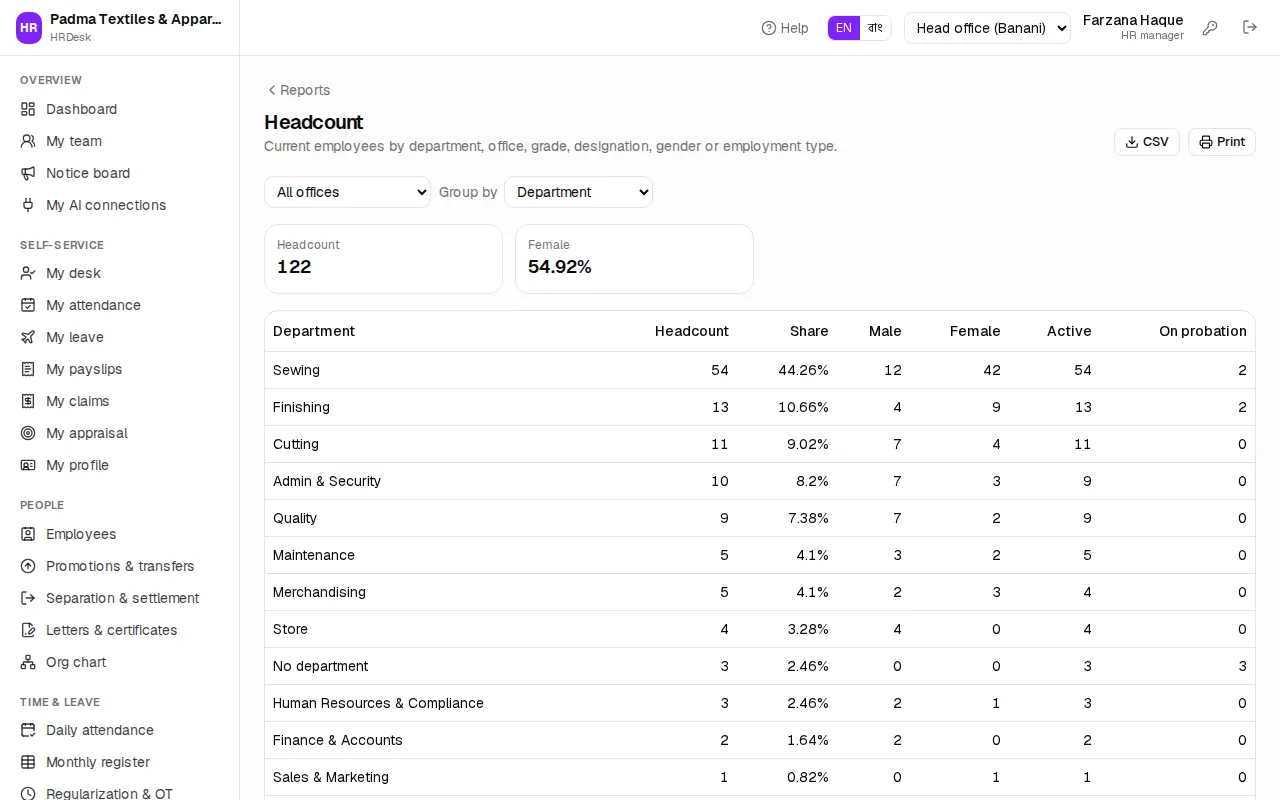The image size is (1280, 800).
Task: Click the My attendance calendar icon
Action: click(28, 305)
